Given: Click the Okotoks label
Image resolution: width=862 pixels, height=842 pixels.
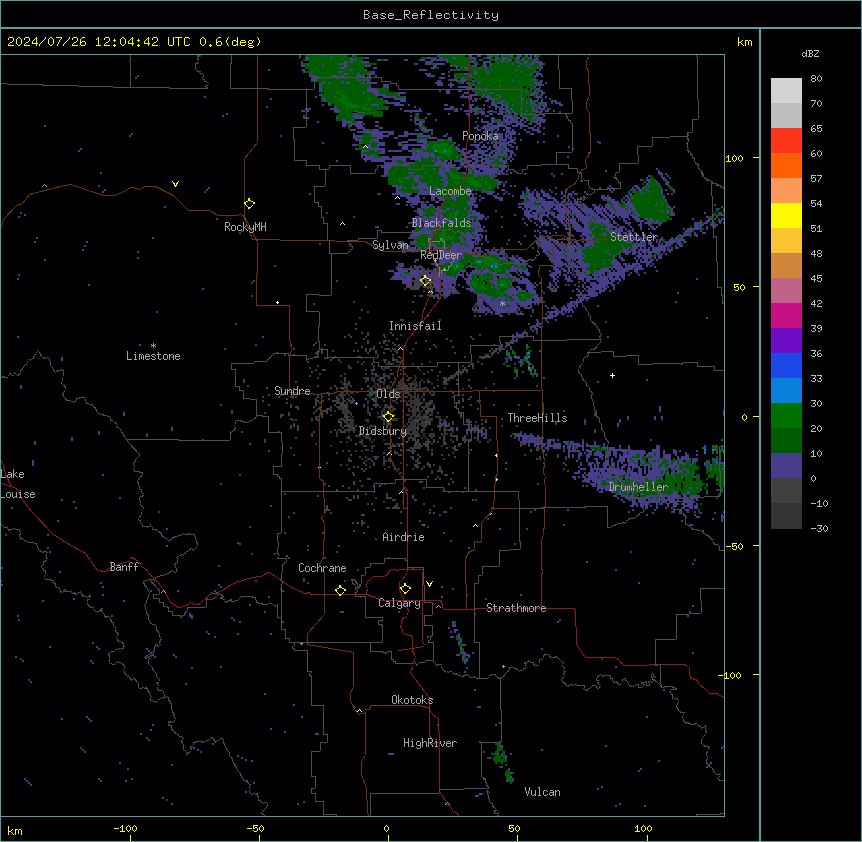Looking at the screenshot, I should (412, 700).
